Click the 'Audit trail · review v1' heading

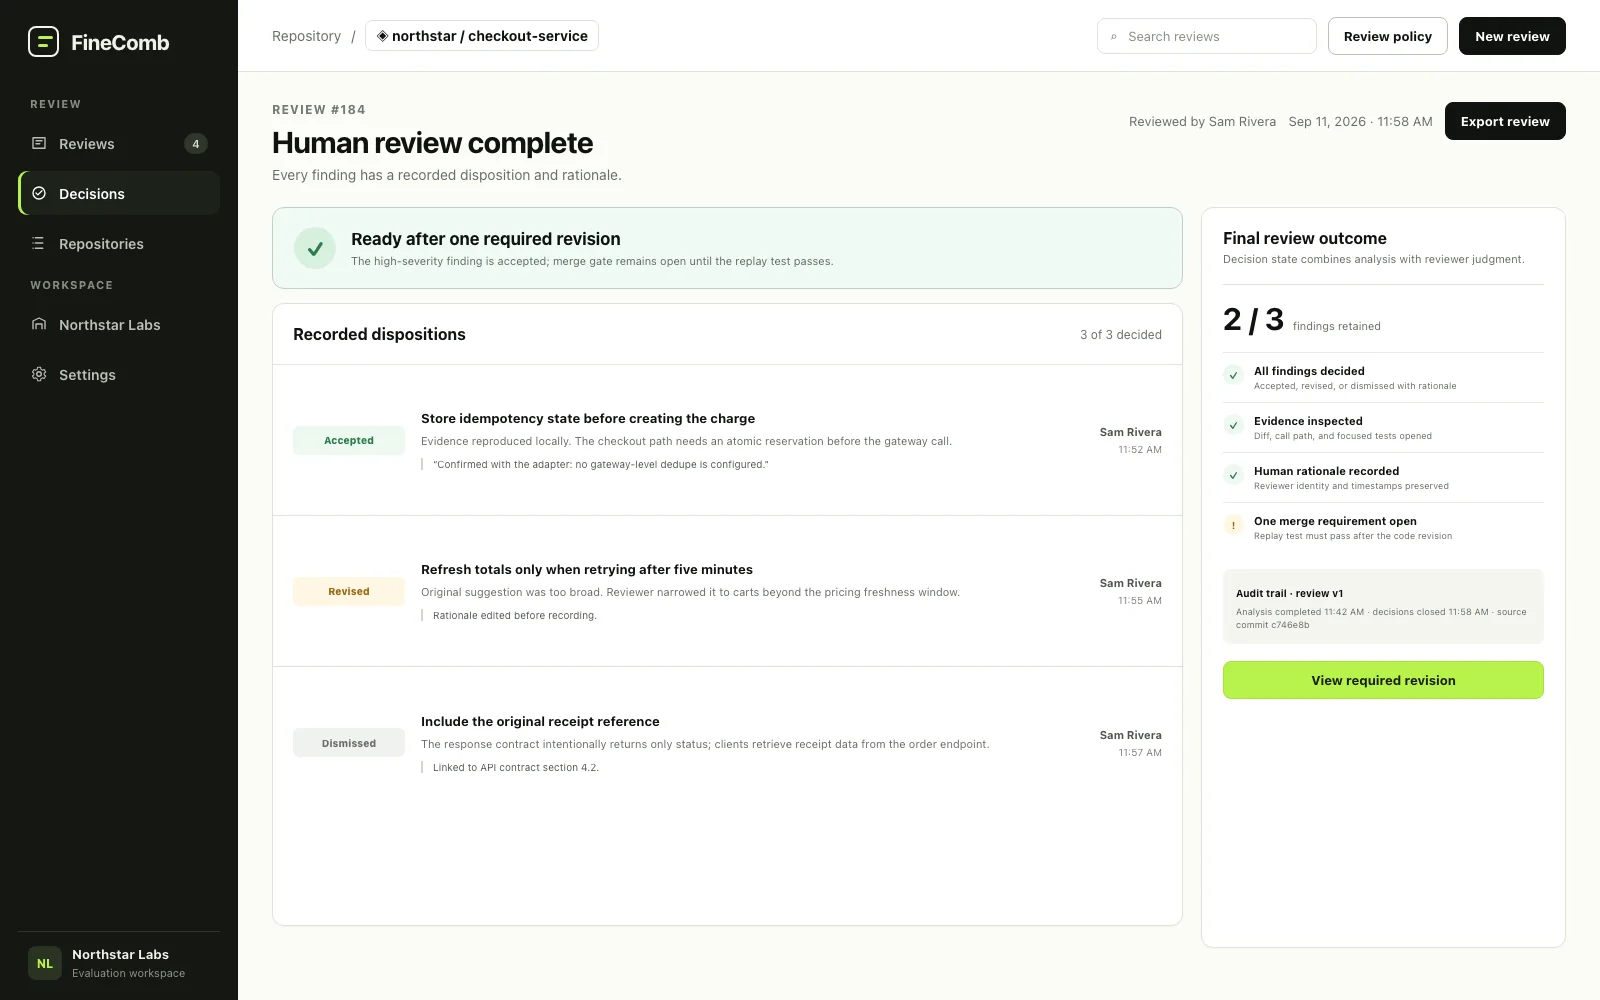[x=1289, y=593]
